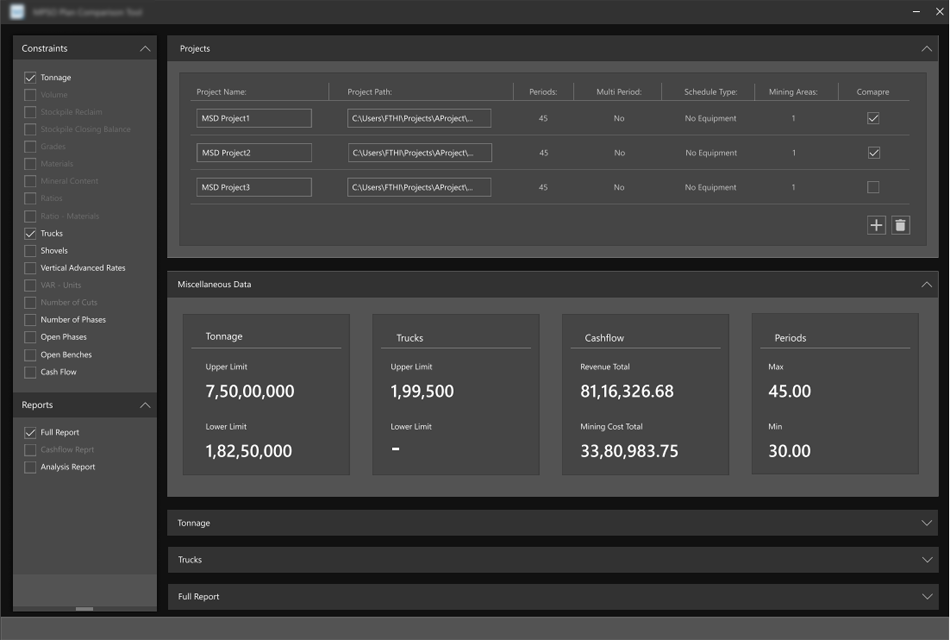
Task: Collapse the Miscellaneous Data section
Action: [927, 285]
